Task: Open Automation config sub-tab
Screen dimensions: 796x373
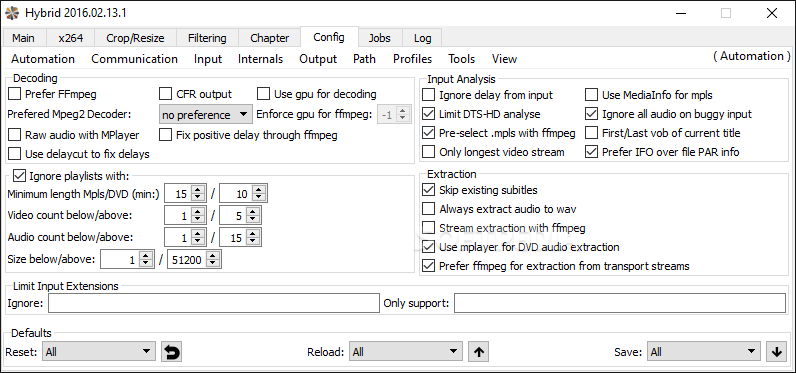Action: [43, 59]
